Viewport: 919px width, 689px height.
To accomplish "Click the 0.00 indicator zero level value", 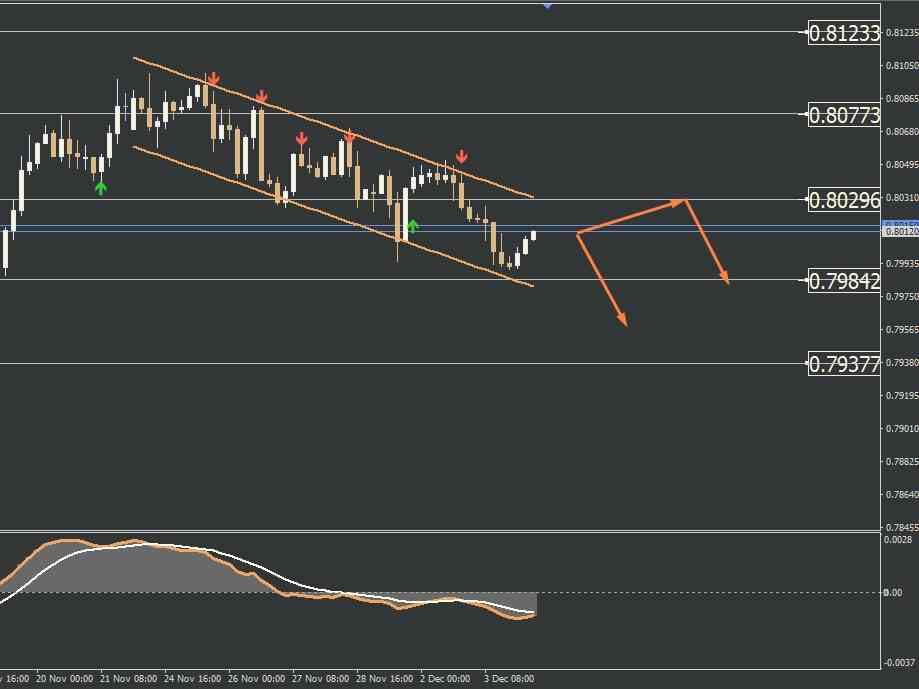I will click(x=893, y=593).
